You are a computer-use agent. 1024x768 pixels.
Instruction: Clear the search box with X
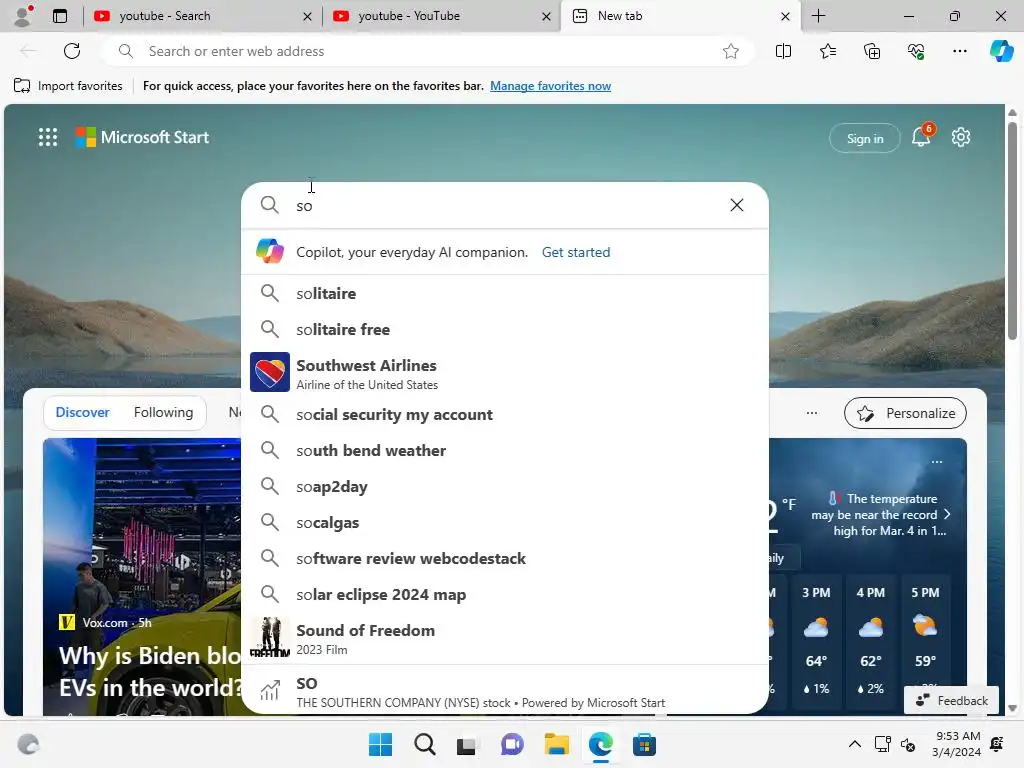click(x=737, y=205)
